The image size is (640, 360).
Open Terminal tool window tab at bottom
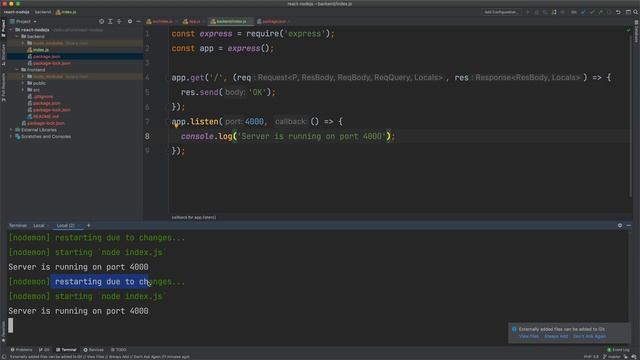point(67,350)
